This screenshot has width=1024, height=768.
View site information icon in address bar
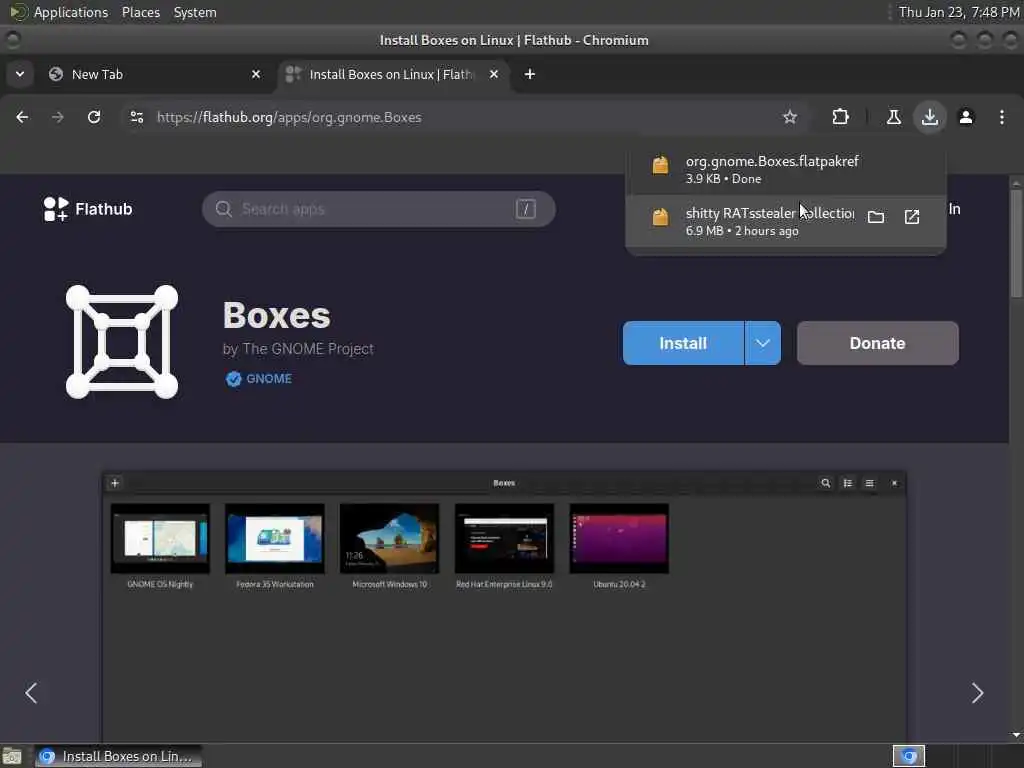coord(136,117)
